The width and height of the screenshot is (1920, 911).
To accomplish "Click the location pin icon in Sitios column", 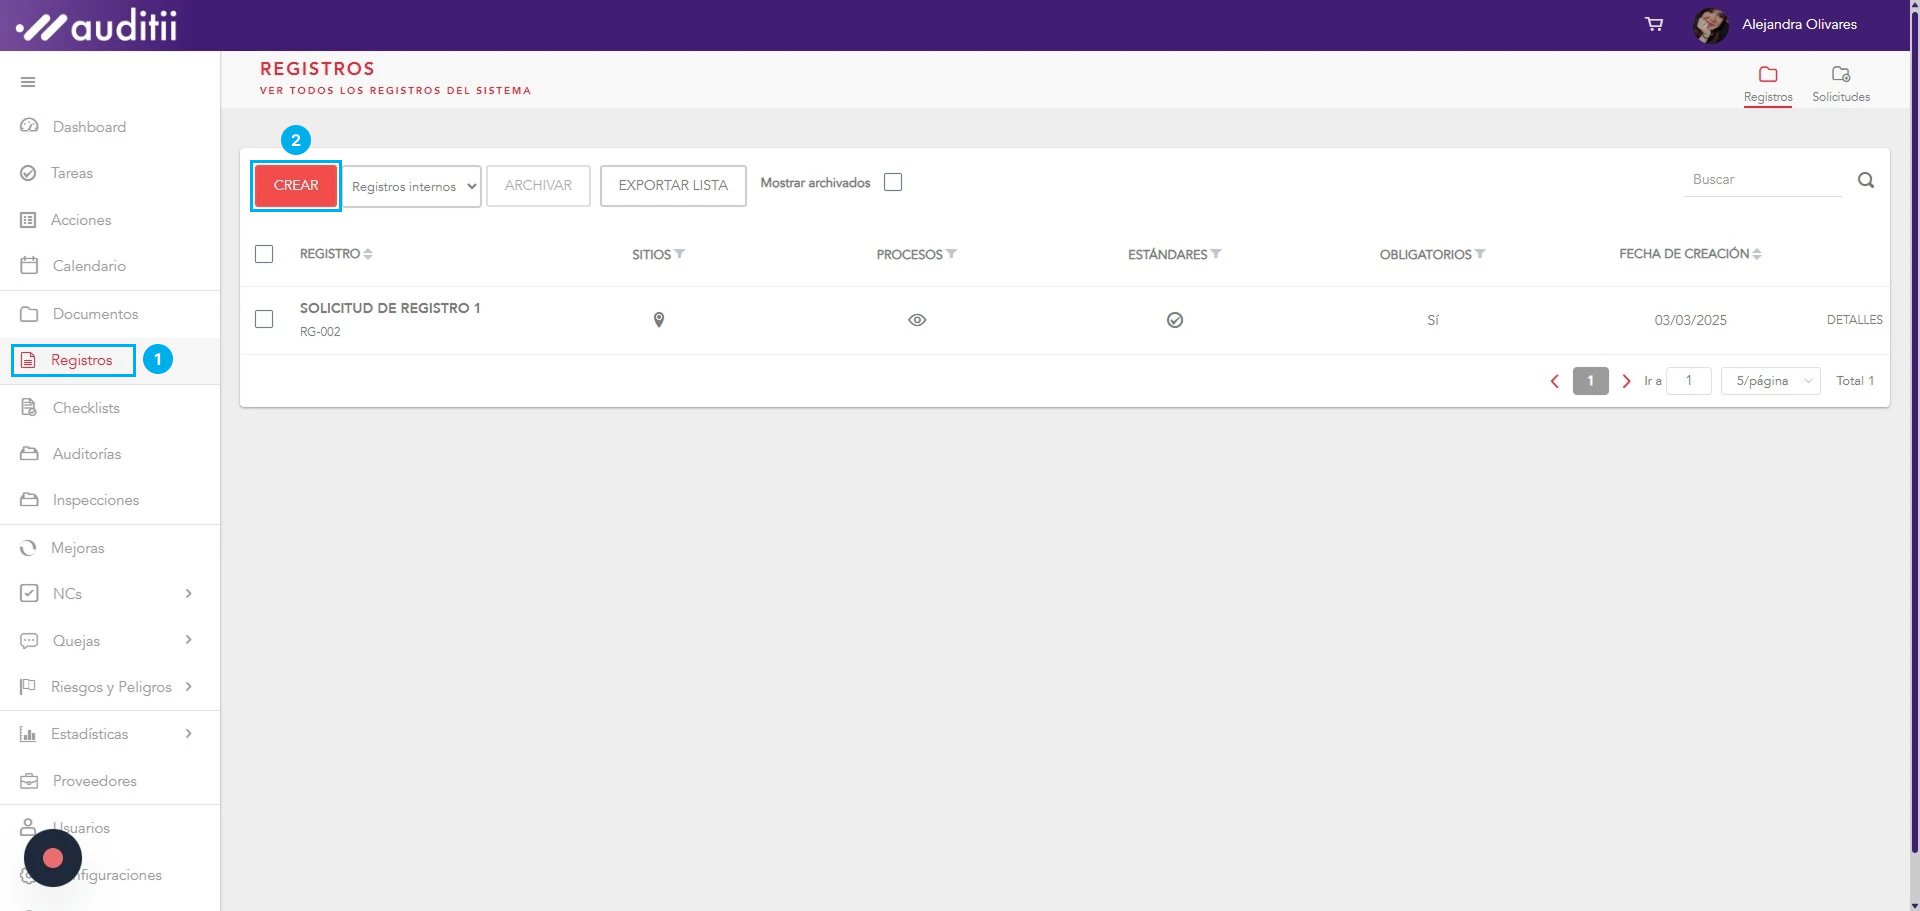I will tap(658, 320).
